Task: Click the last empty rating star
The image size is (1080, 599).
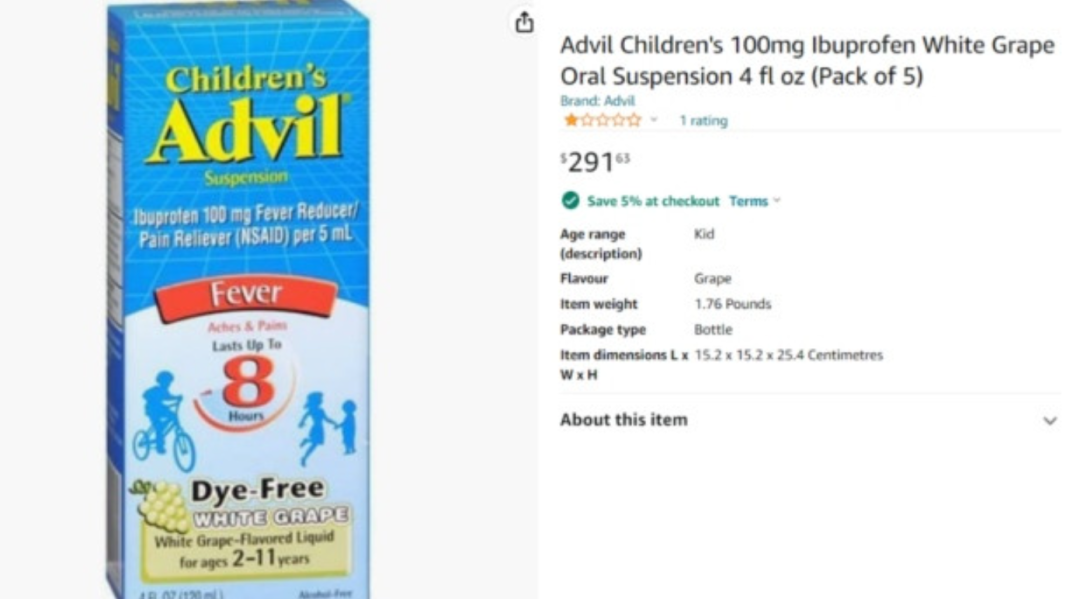Action: pos(634,120)
